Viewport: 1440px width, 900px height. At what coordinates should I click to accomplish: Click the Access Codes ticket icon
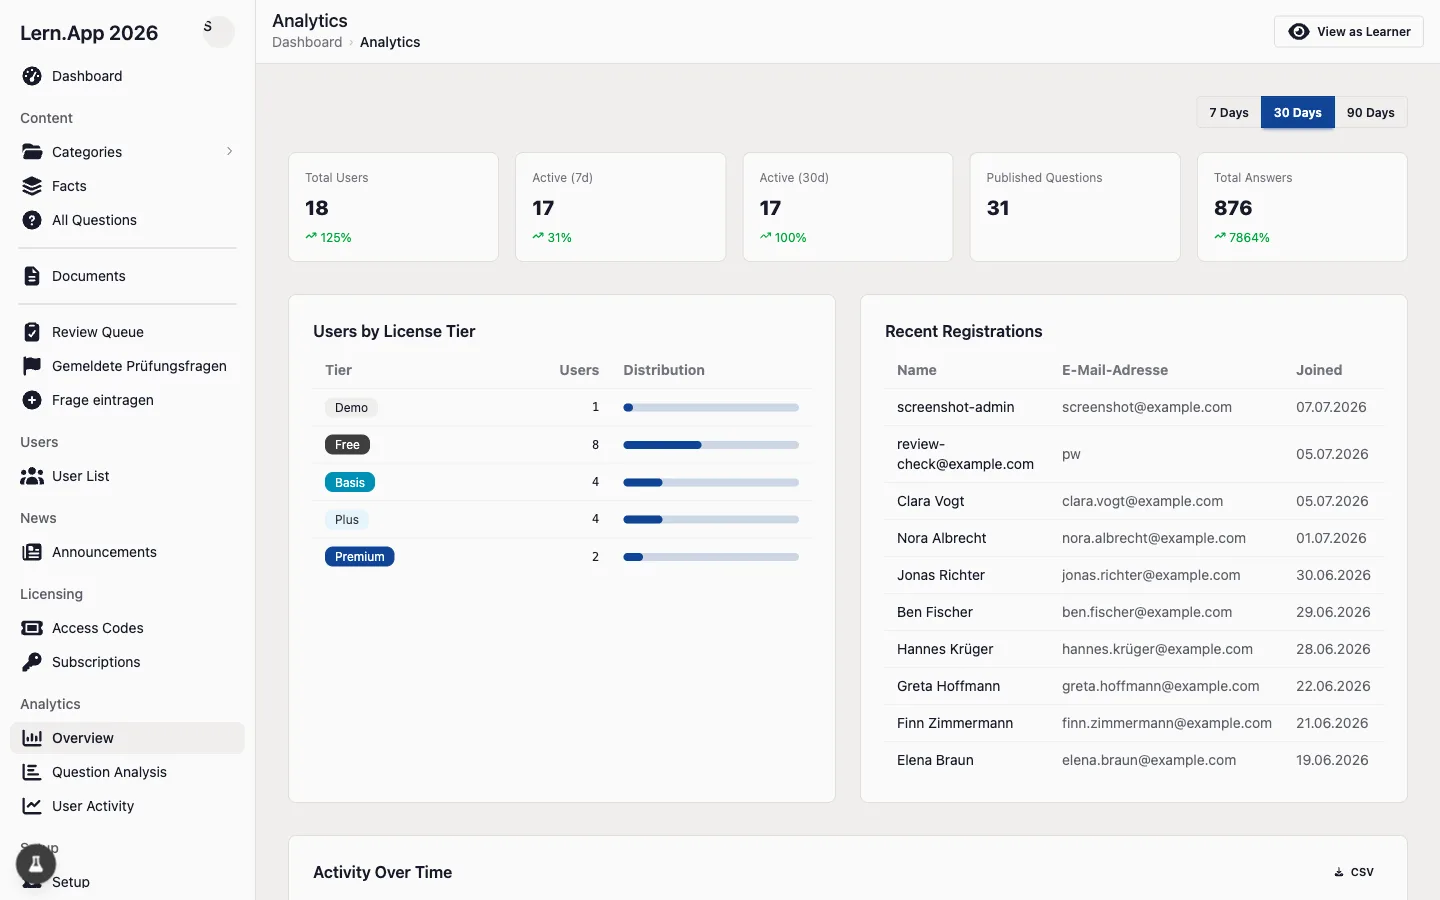point(32,628)
